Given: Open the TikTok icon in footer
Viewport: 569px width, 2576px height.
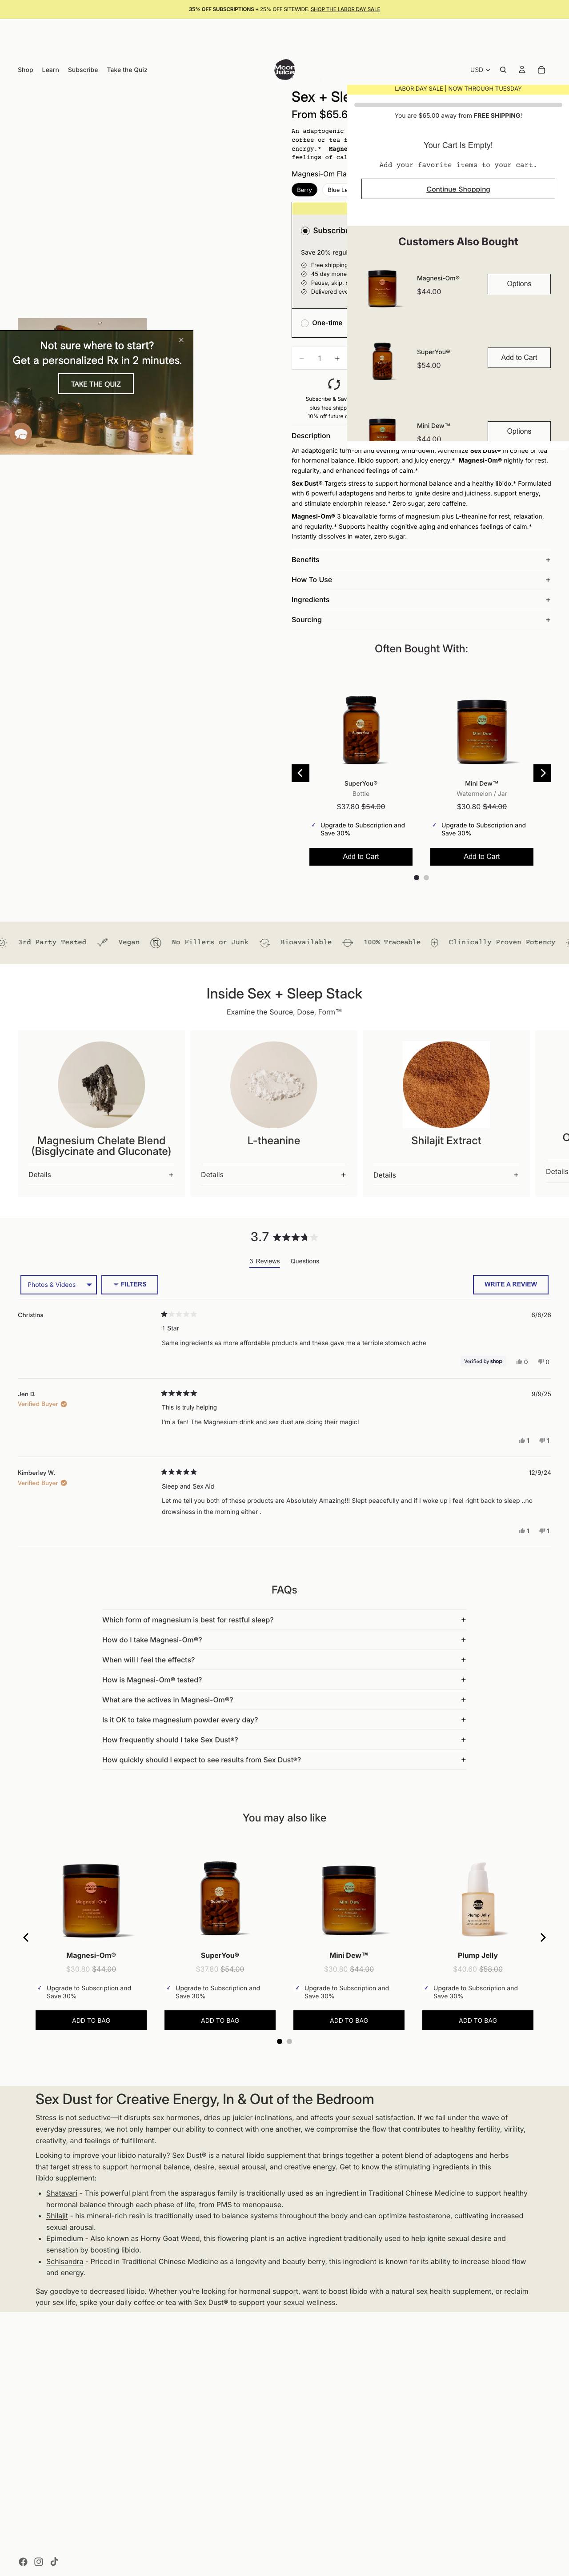Looking at the screenshot, I should (54, 2561).
